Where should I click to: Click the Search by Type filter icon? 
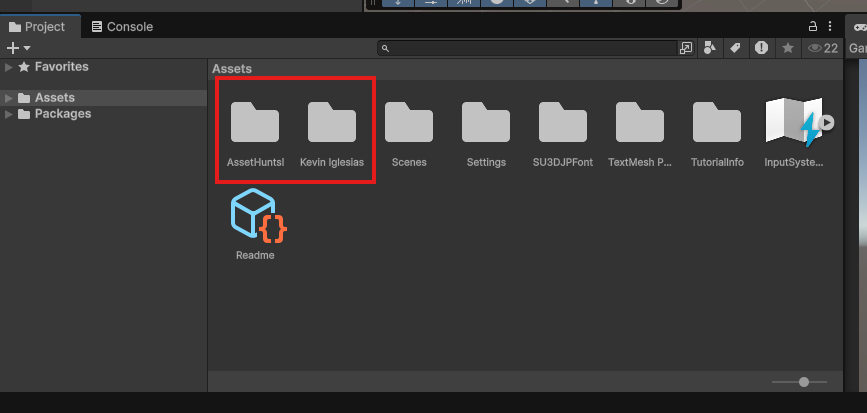[x=710, y=48]
